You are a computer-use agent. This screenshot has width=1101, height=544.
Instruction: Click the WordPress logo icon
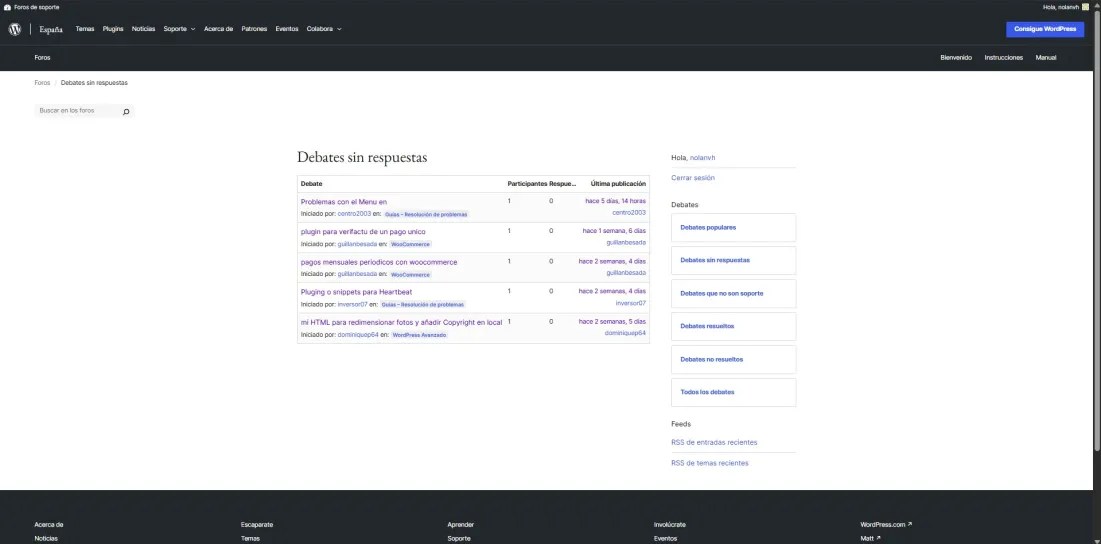click(x=15, y=29)
